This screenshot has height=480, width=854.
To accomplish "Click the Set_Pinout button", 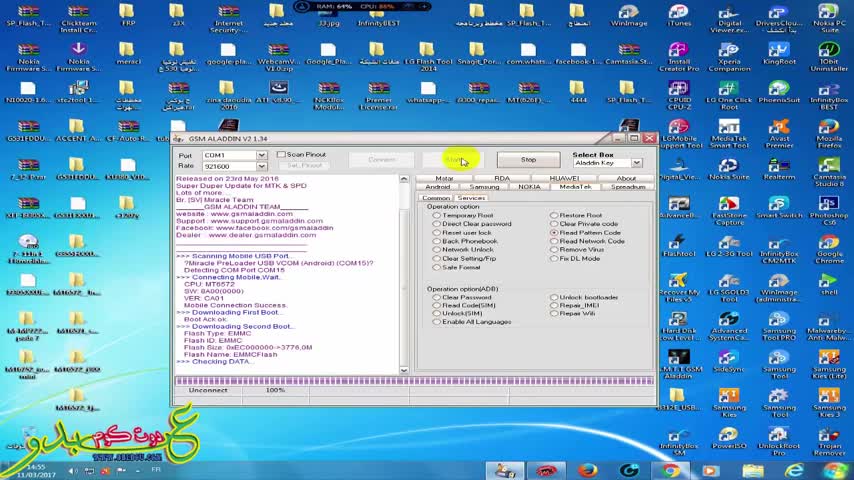I will (304, 166).
